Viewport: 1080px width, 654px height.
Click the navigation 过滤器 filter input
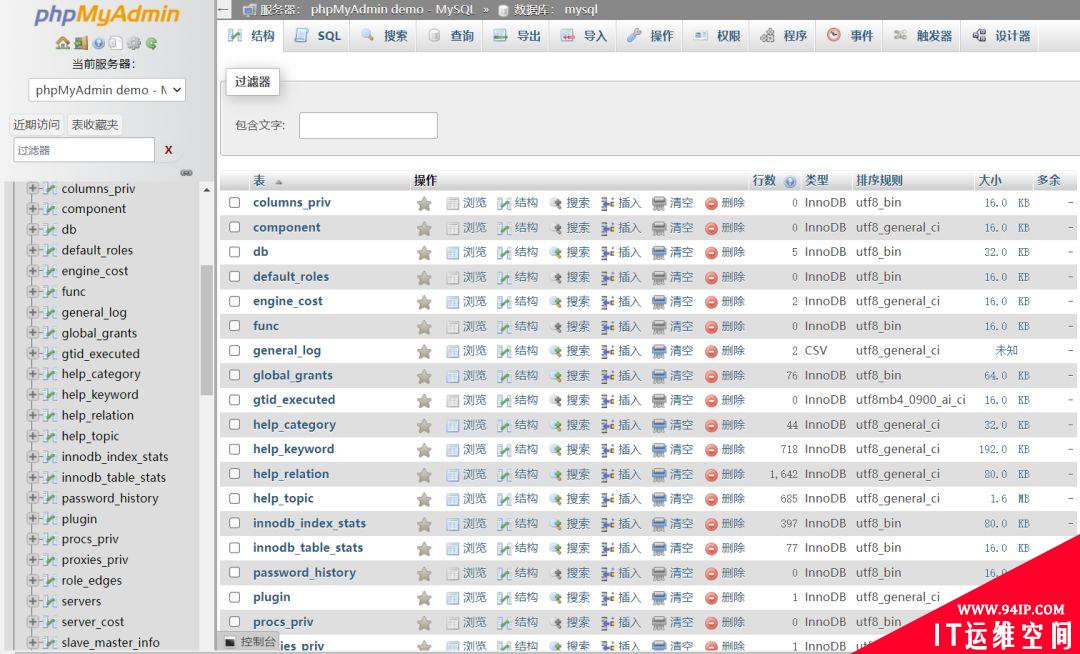[83, 150]
